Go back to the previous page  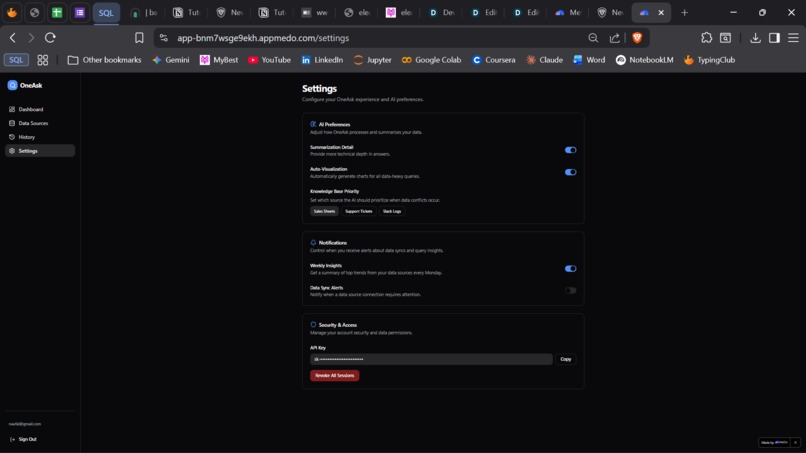click(13, 38)
